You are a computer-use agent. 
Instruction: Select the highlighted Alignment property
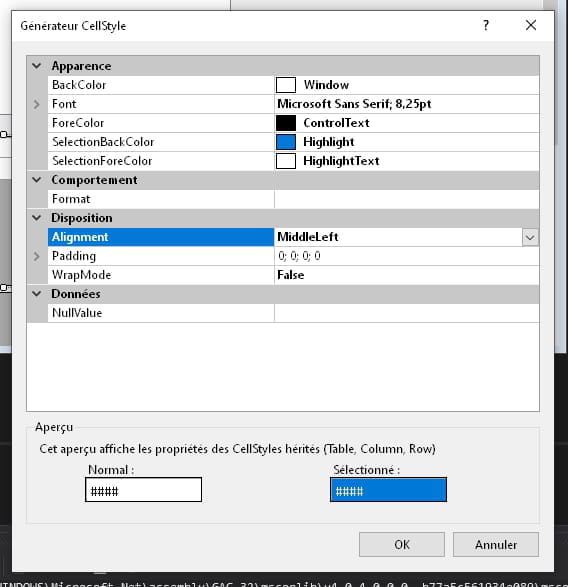point(161,237)
